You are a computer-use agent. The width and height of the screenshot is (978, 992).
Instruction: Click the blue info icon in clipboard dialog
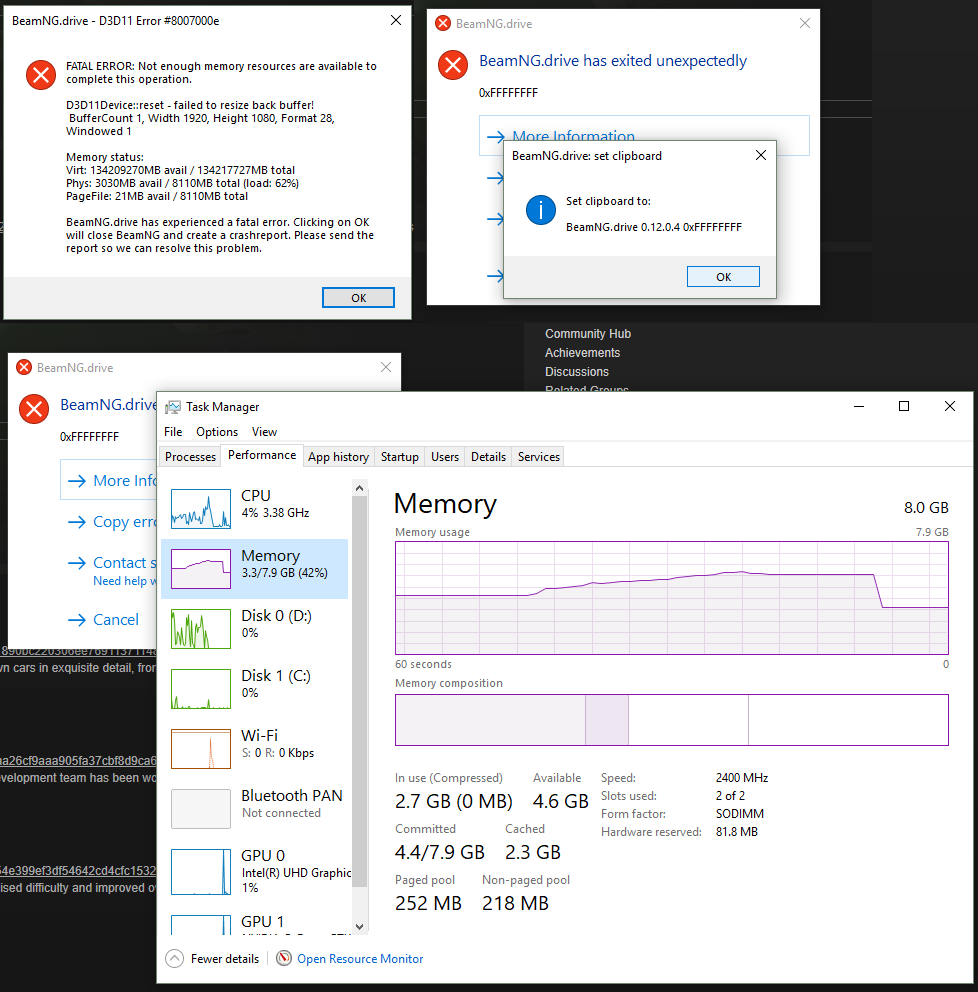pyautogui.click(x=541, y=209)
